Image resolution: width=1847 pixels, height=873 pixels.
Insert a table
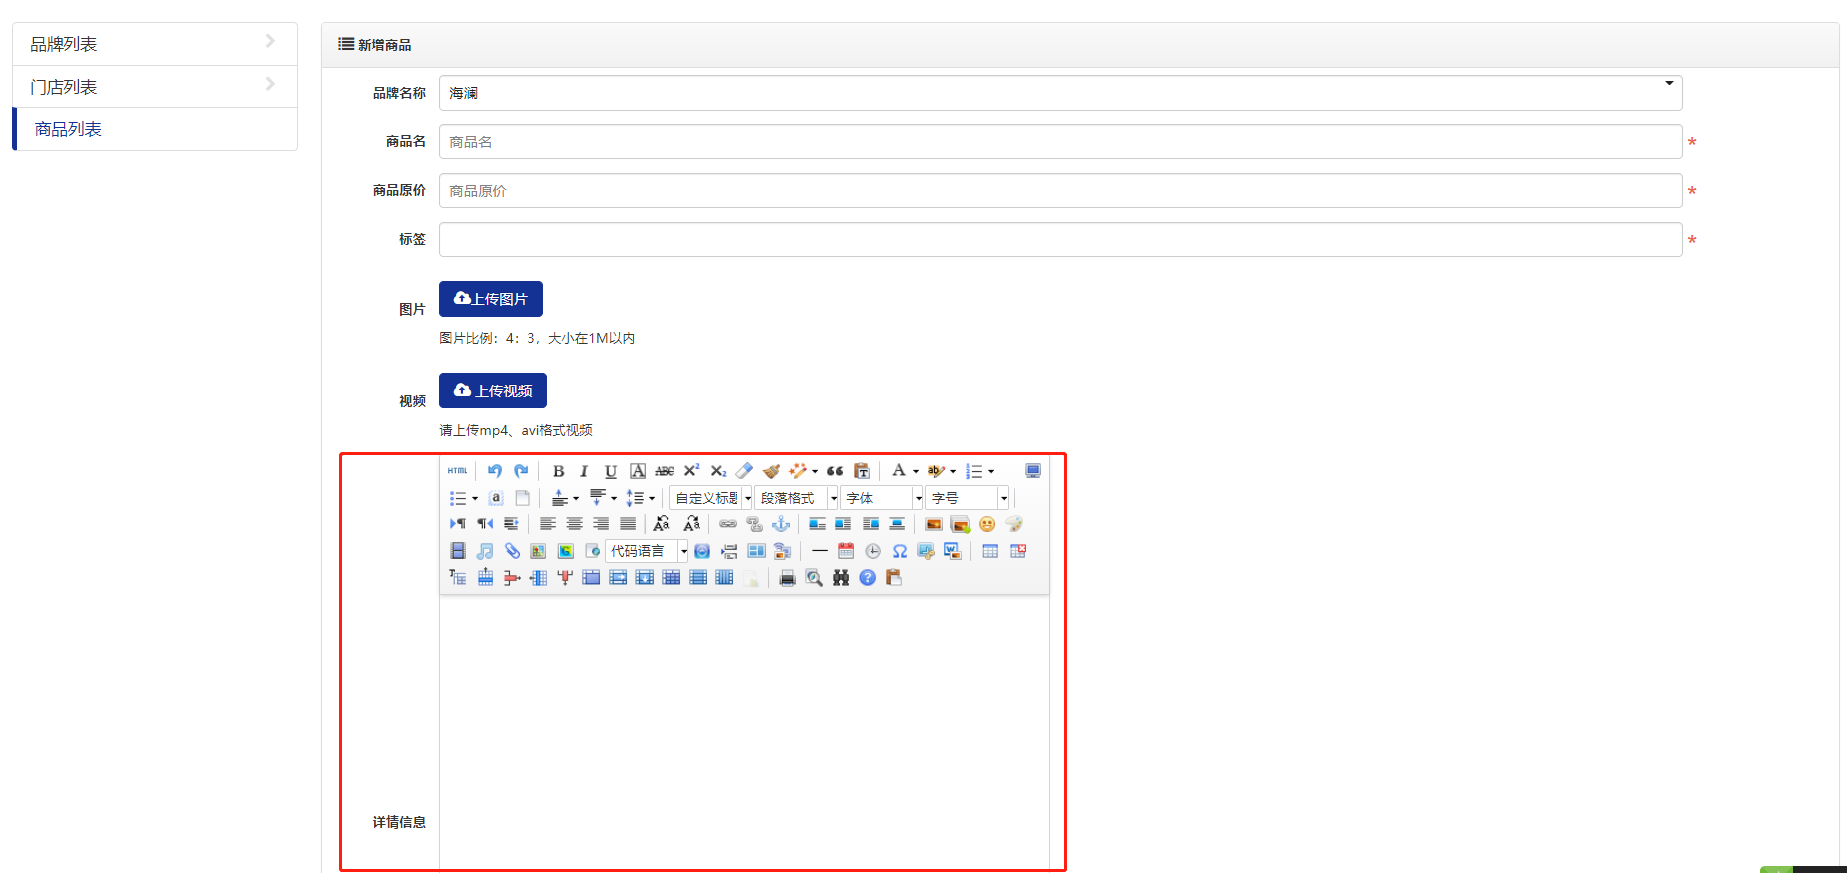point(990,551)
